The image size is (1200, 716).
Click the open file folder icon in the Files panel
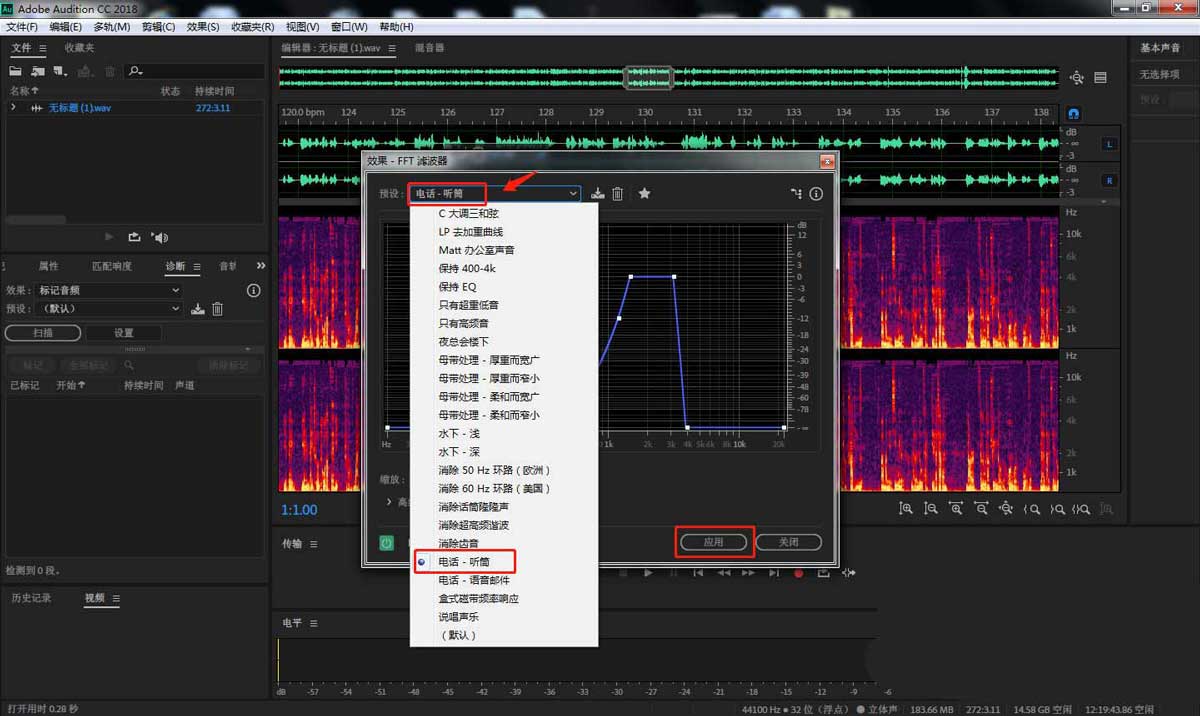pos(15,71)
